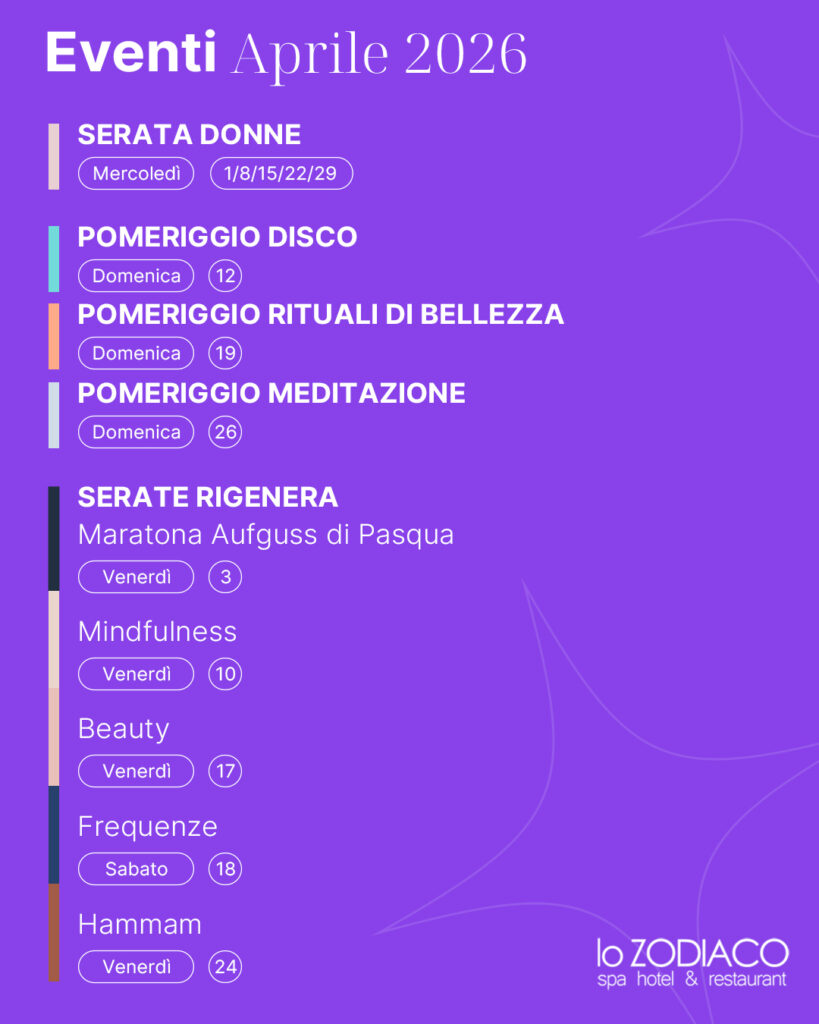Click the lo Zodiaco logo

(692, 962)
